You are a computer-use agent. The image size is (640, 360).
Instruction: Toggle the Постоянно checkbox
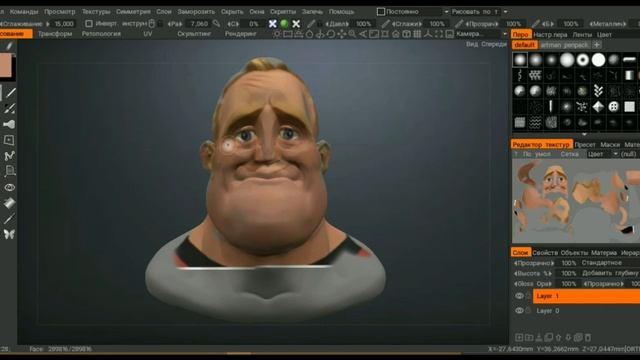[381, 12]
